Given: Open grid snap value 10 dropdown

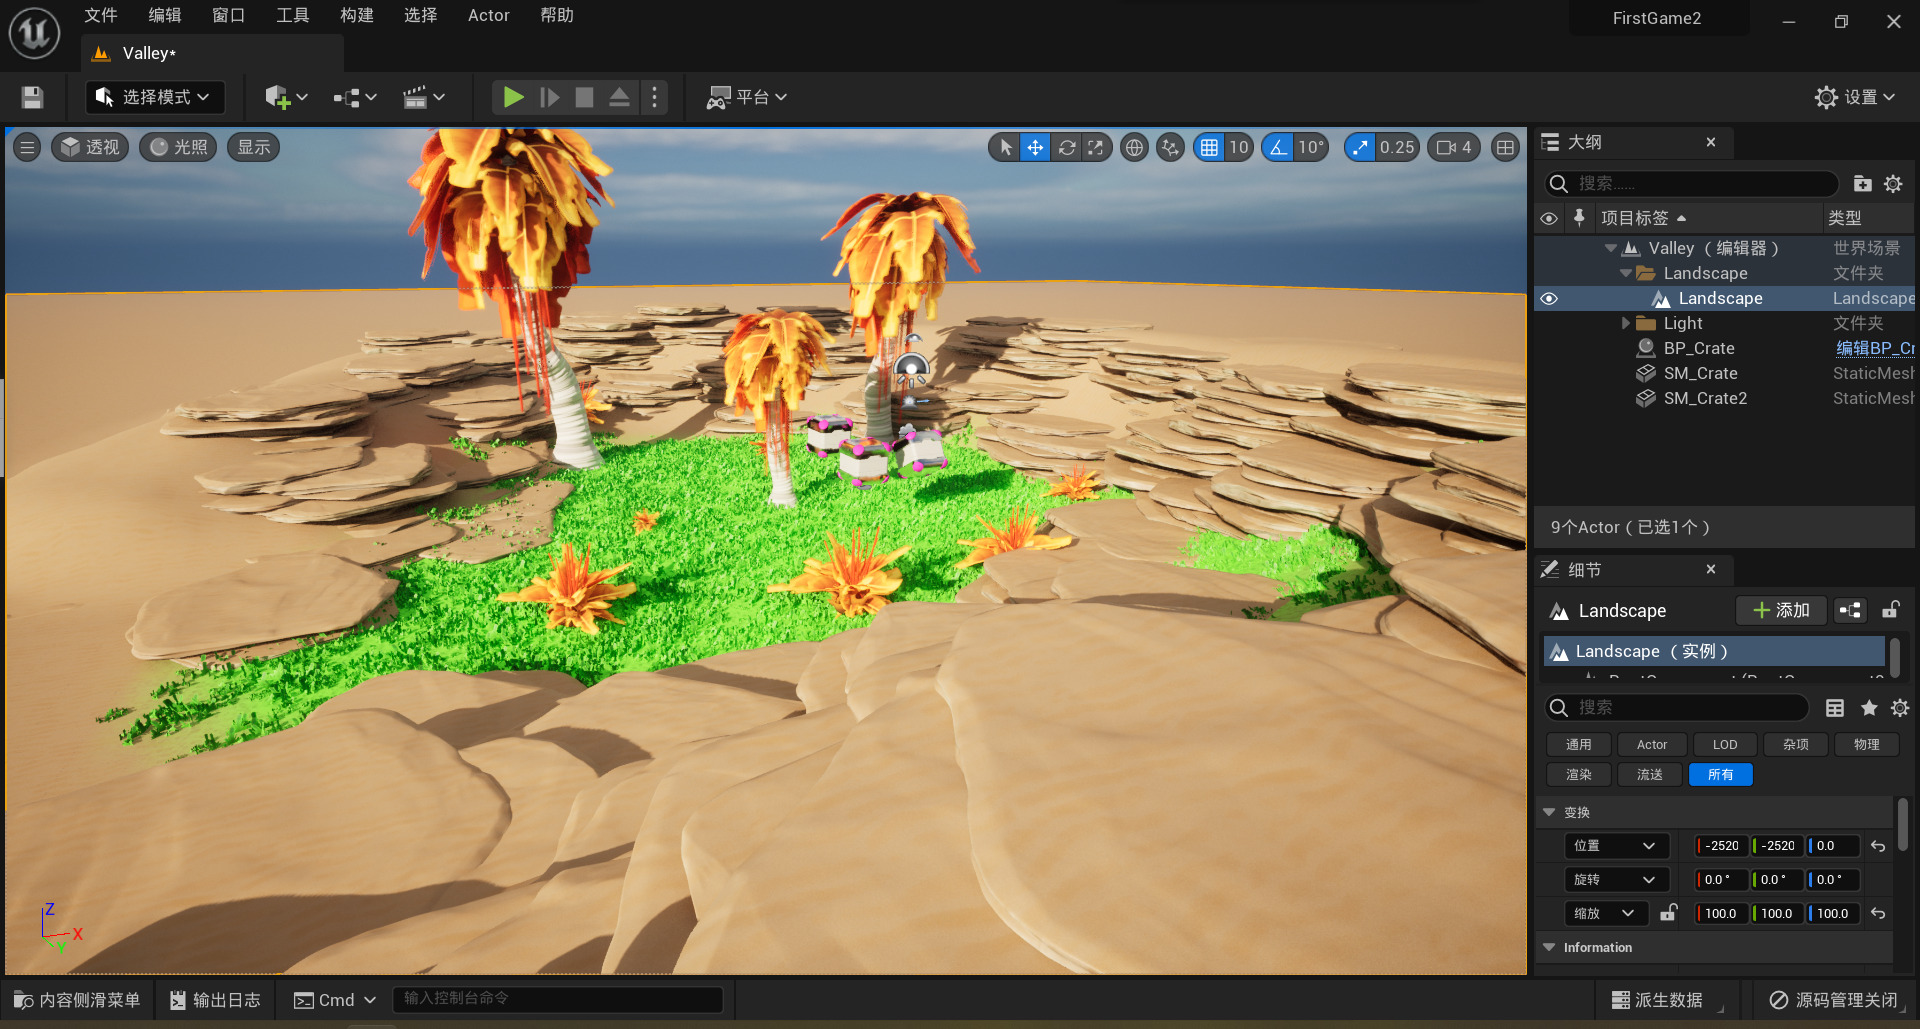Looking at the screenshot, I should [1239, 148].
